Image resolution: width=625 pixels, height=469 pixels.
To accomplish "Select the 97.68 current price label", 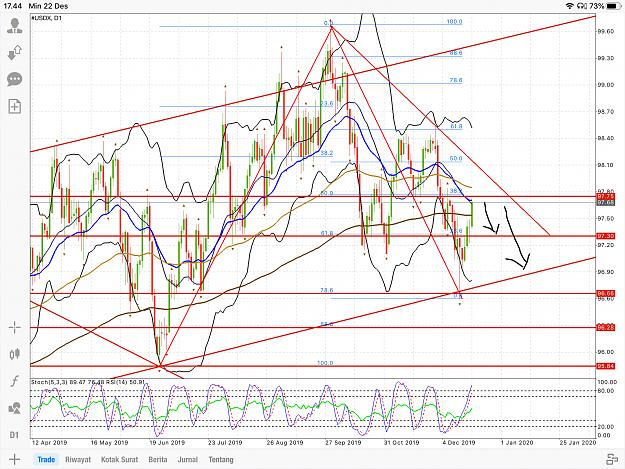I will (605, 202).
